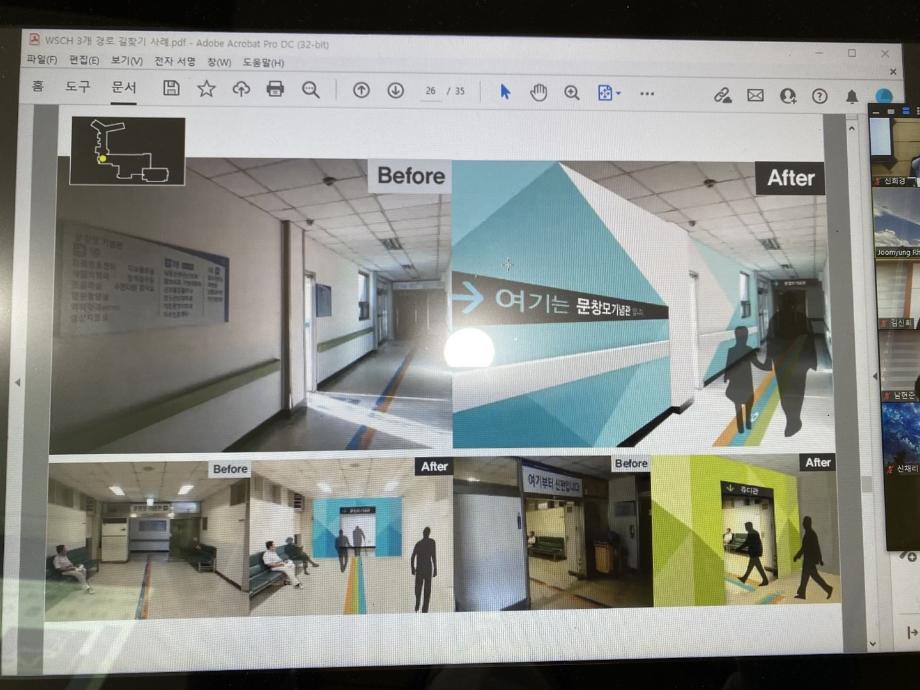920x690 pixels.
Task: Switch to the 홈 tab
Action: (x=37, y=87)
